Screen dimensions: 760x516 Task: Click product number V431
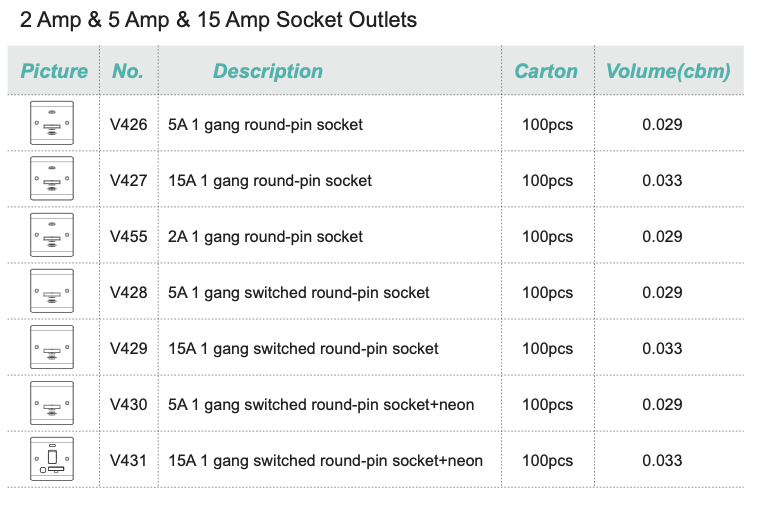(x=128, y=461)
